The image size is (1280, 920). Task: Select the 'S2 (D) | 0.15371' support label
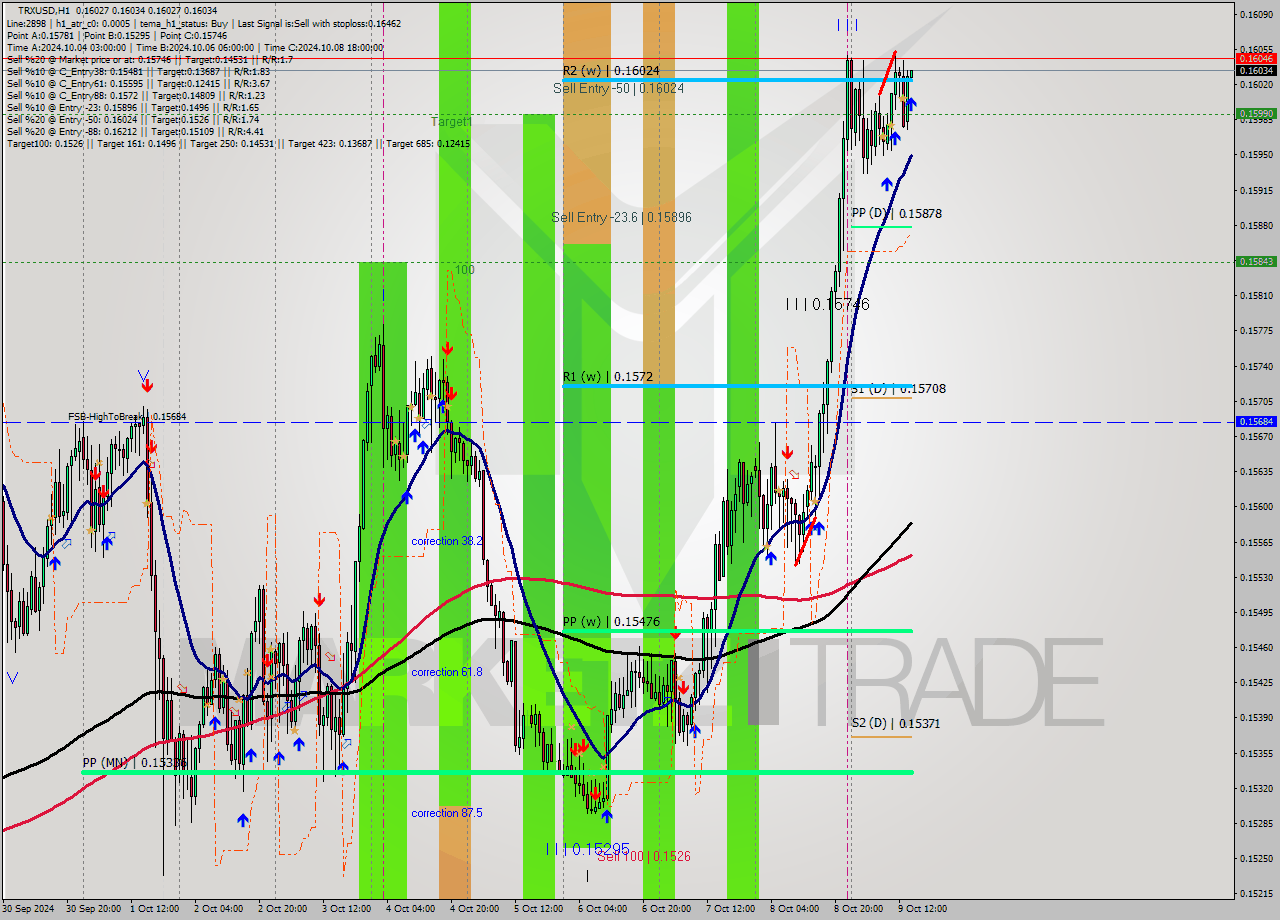896,723
